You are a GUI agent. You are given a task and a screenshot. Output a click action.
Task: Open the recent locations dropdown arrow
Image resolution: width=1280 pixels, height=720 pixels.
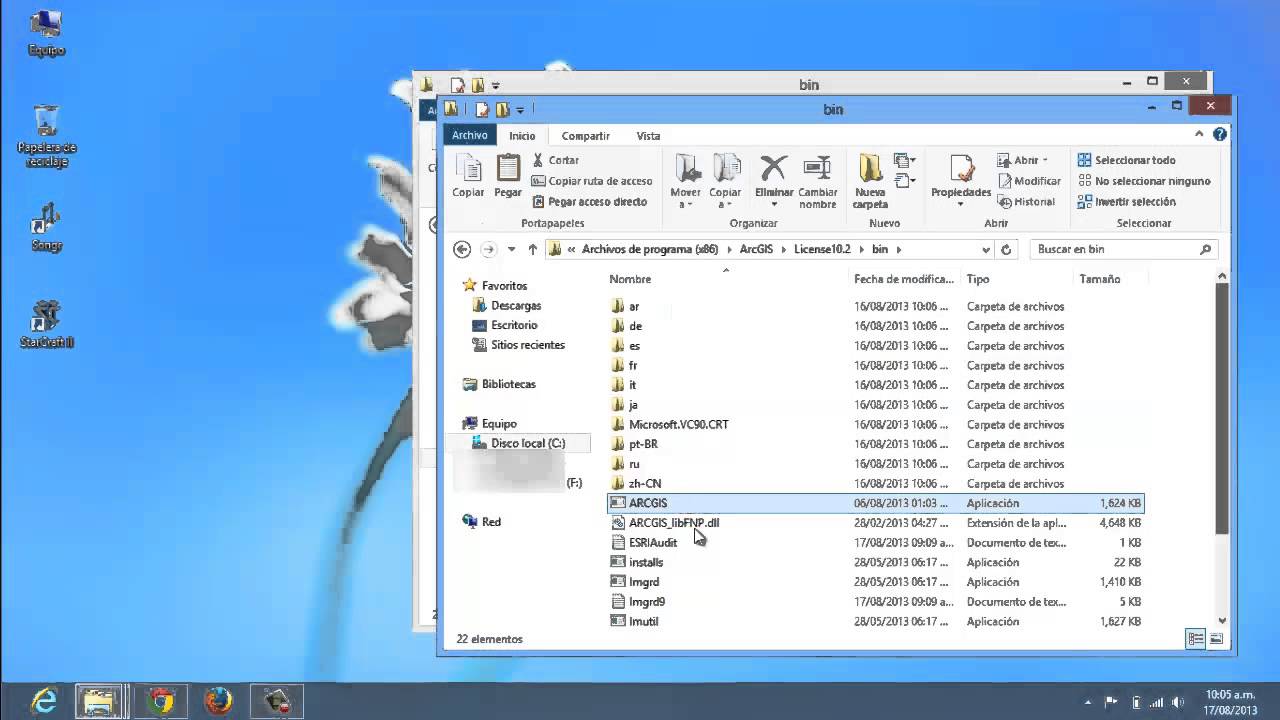(511, 249)
